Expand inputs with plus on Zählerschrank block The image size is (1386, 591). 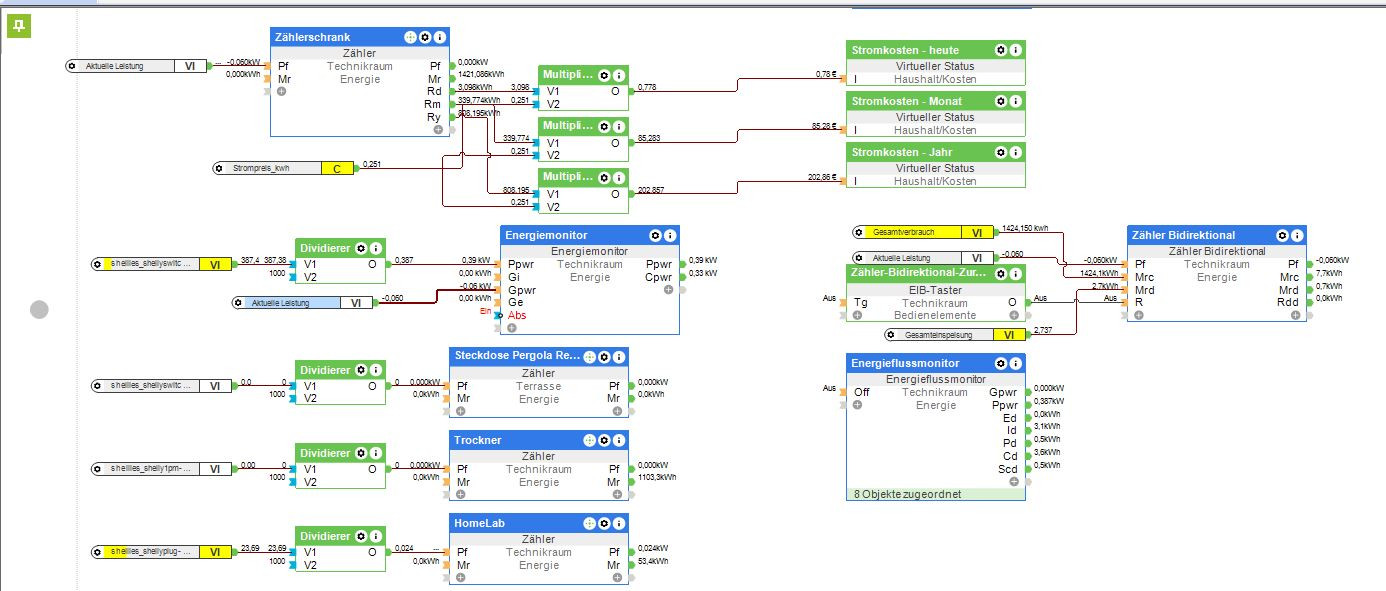tap(282, 91)
